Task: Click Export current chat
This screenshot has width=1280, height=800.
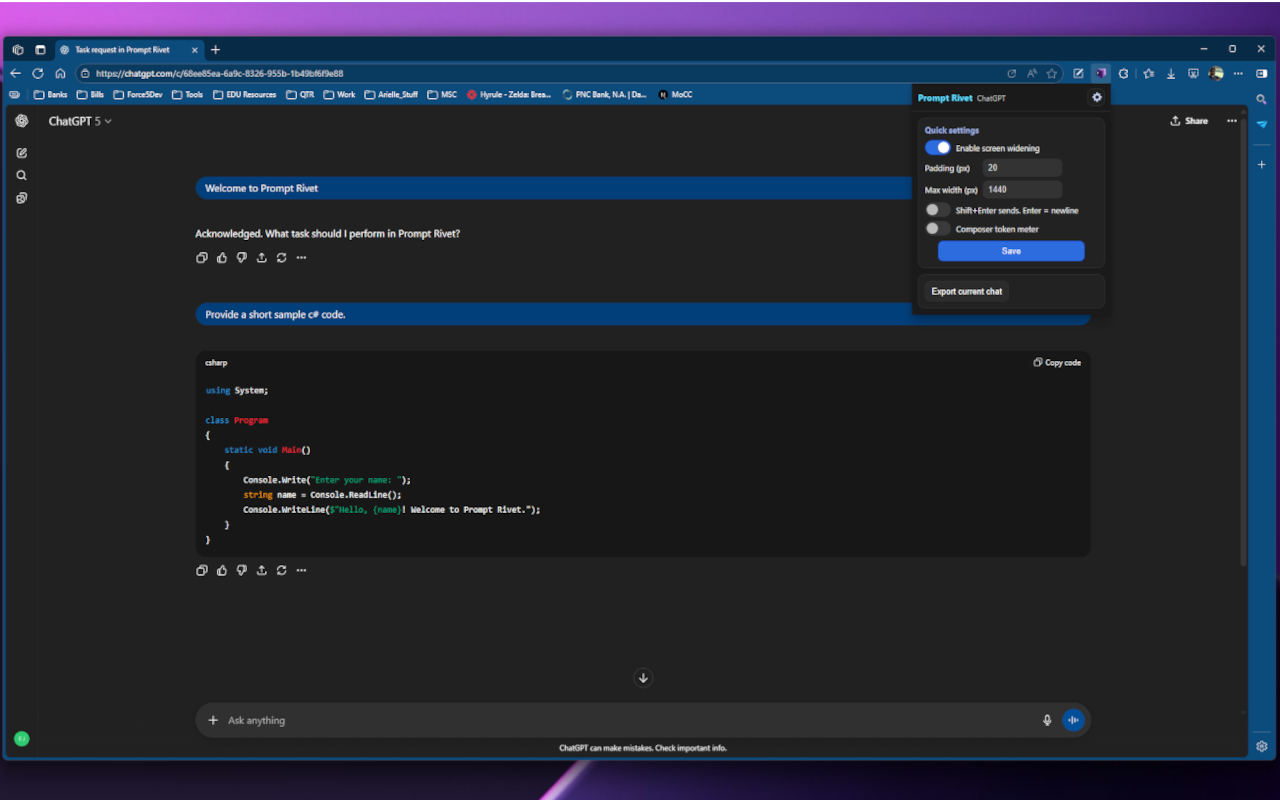Action: pyautogui.click(x=966, y=291)
